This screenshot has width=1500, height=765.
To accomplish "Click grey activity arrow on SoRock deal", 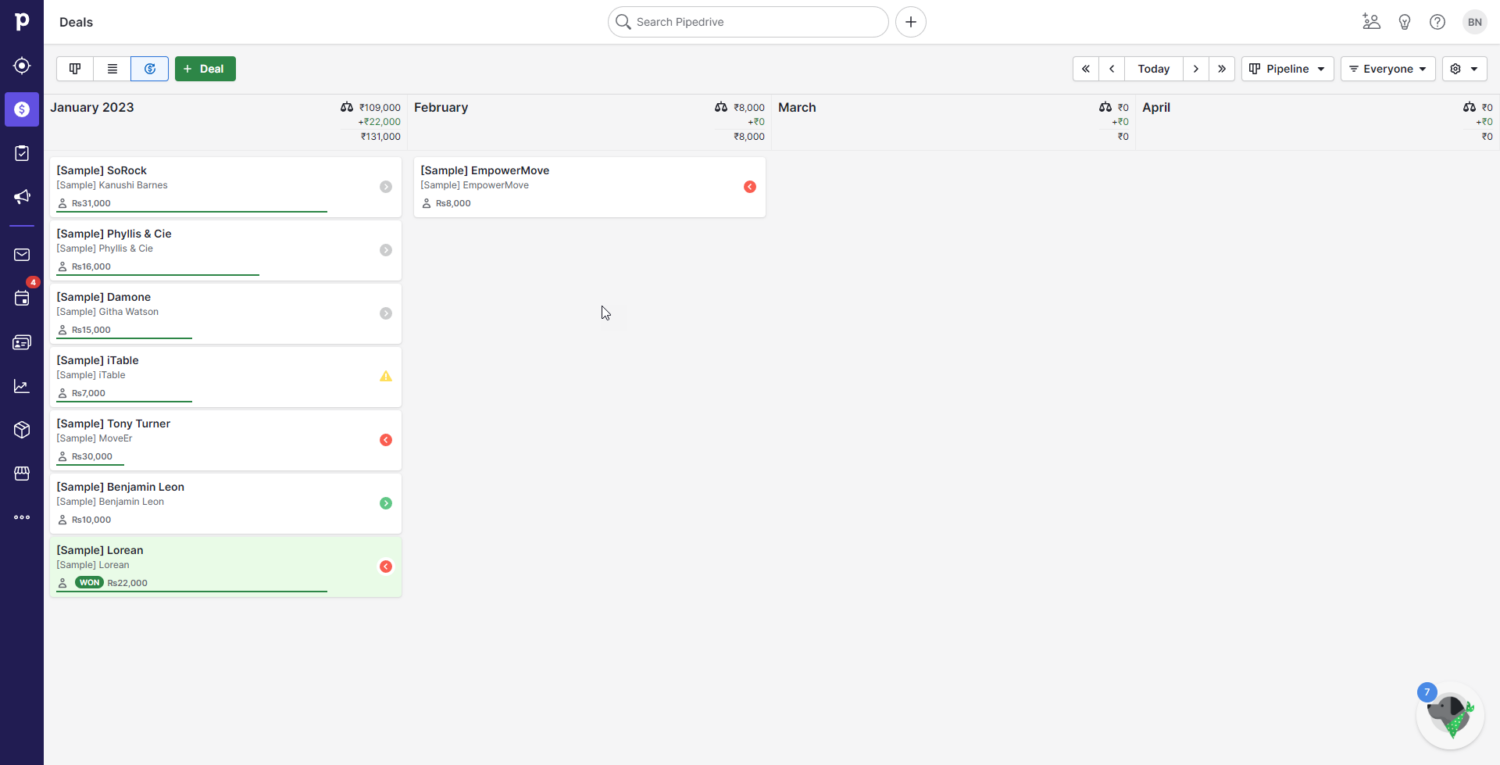I will tap(386, 187).
